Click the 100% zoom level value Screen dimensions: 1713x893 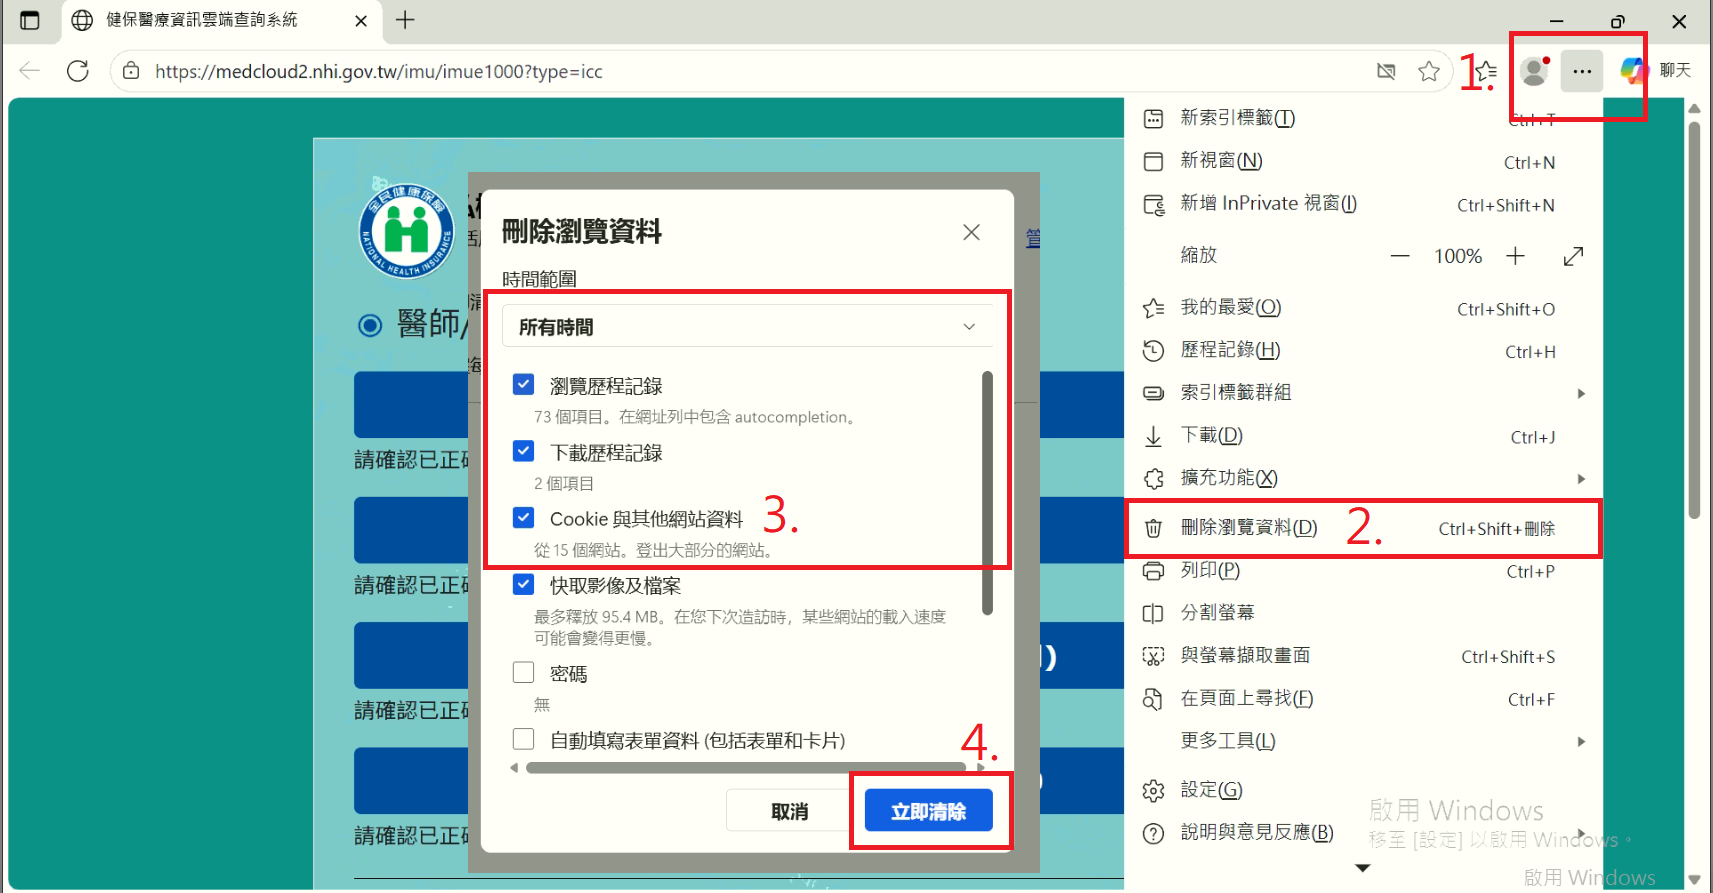tap(1458, 256)
